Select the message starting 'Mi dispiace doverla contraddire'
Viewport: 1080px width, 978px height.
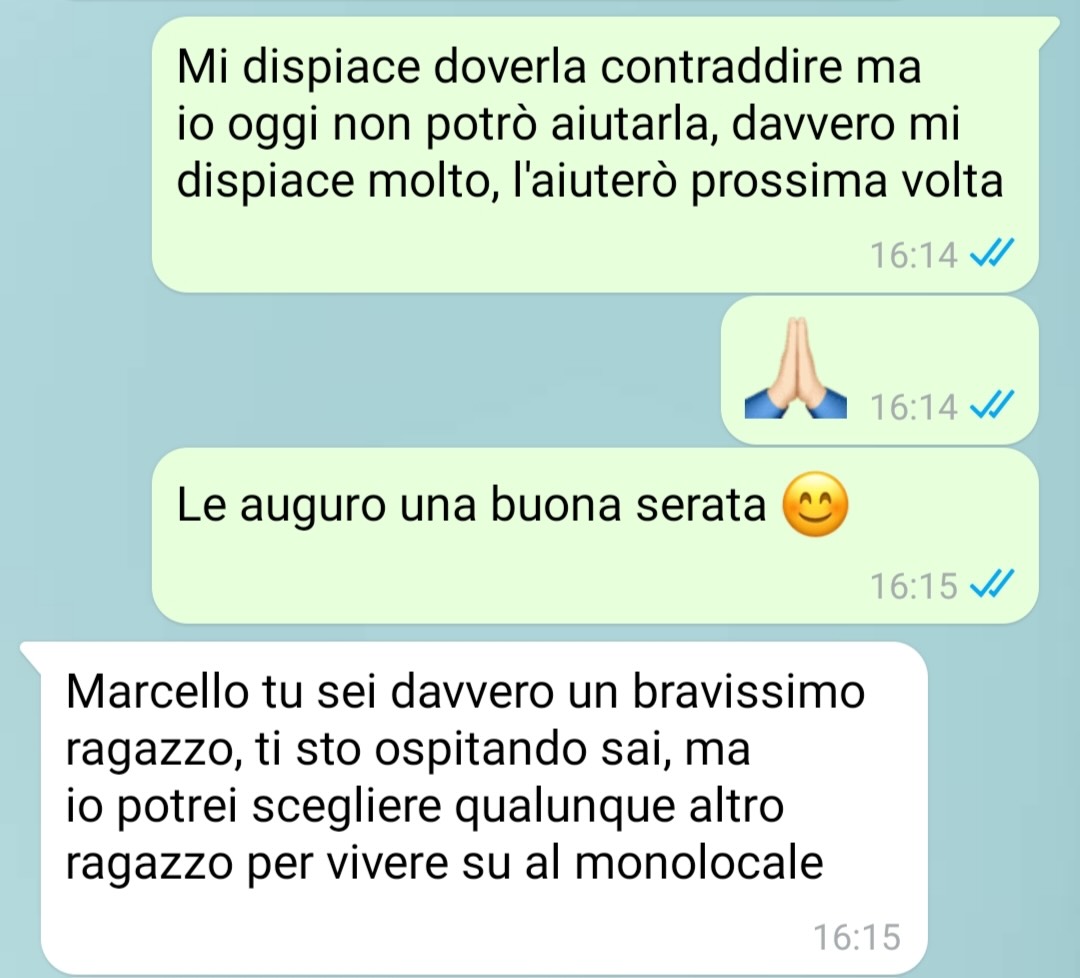(595, 155)
